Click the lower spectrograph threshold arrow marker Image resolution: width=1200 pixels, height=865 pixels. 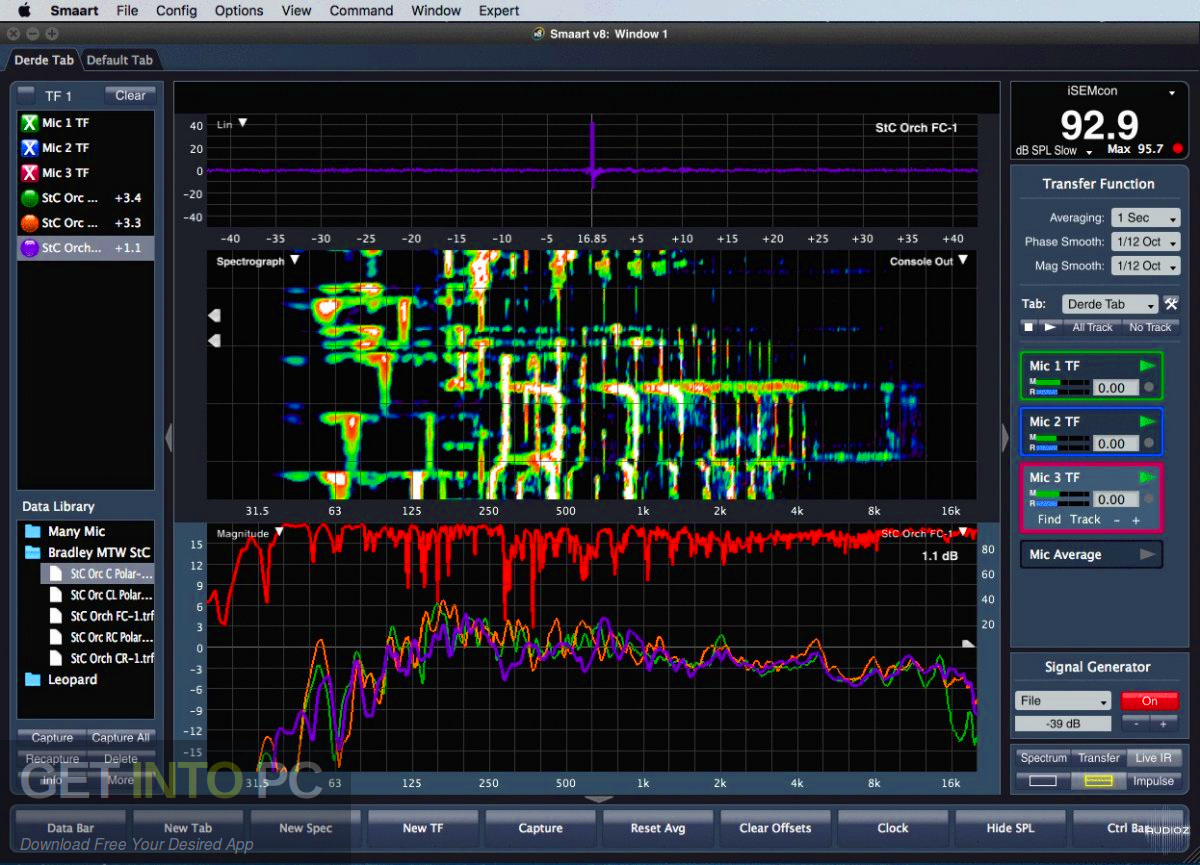pyautogui.click(x=214, y=341)
